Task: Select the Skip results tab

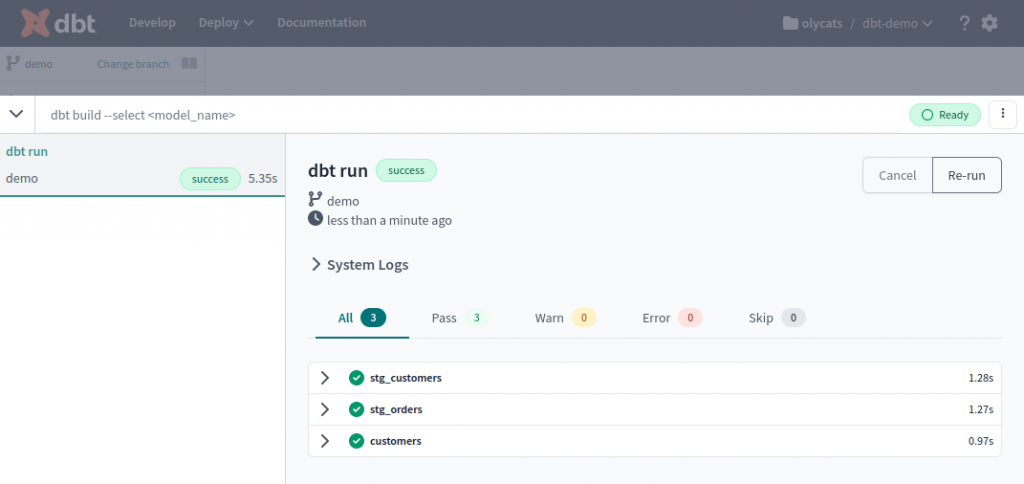Action: 776,318
